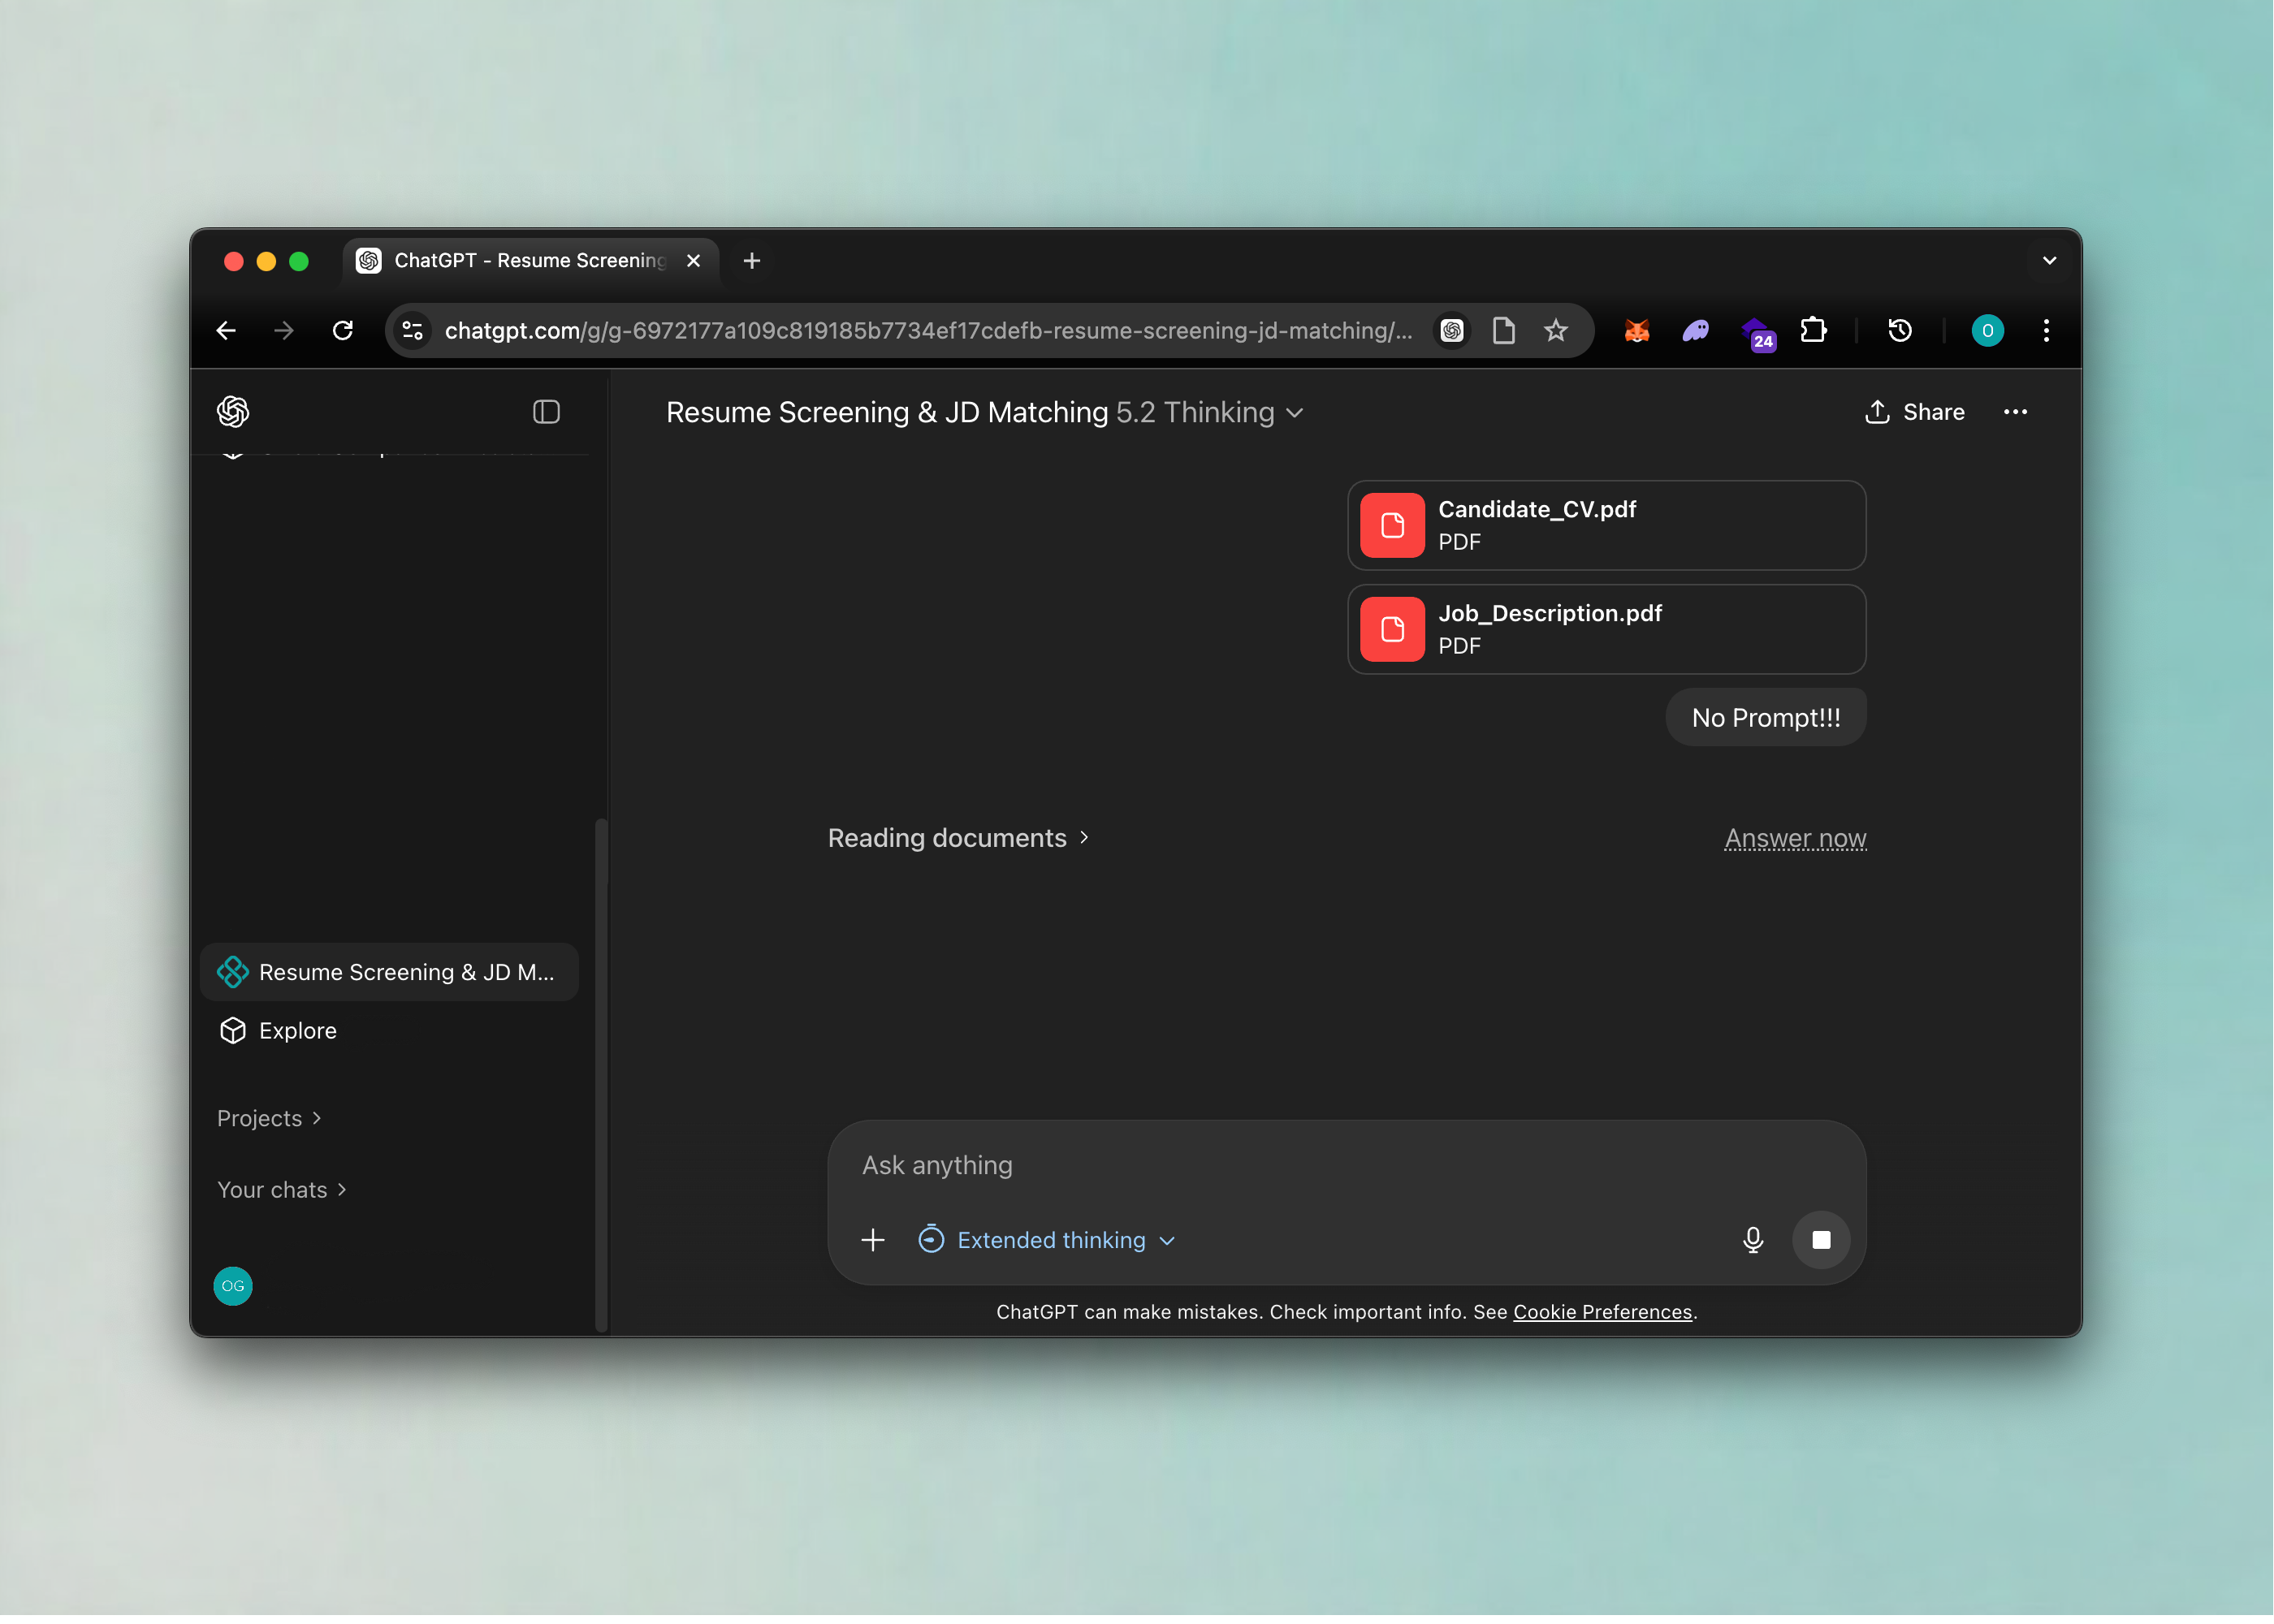Click the Answer now link

pyautogui.click(x=1795, y=838)
